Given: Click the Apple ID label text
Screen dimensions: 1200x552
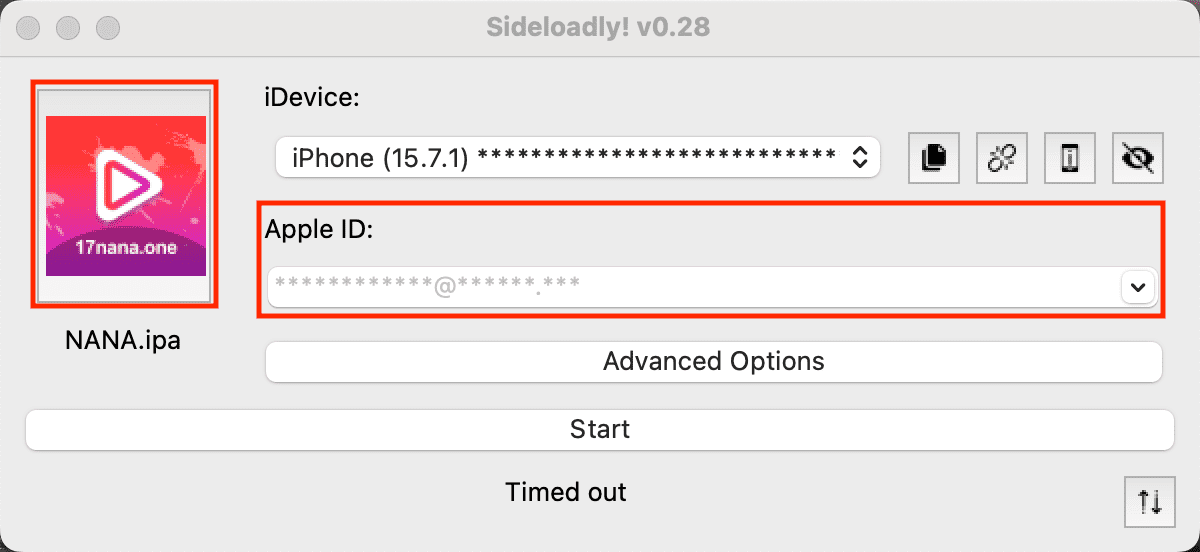Looking at the screenshot, I should tap(318, 229).
